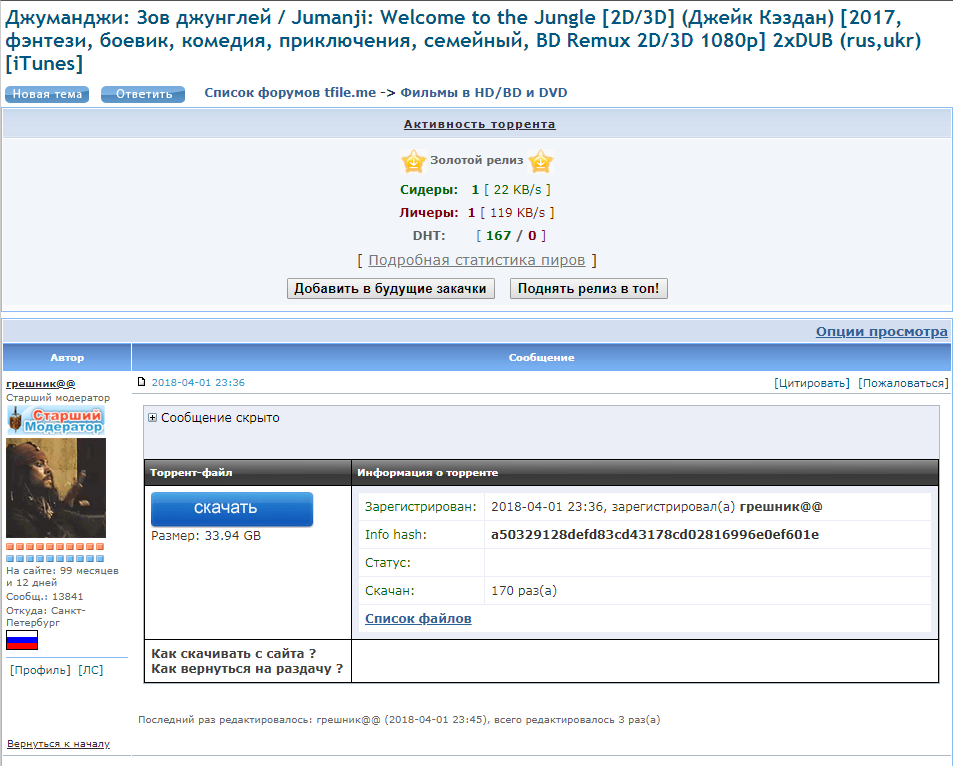Click the New Topic button (Новая тема)
Image resolution: width=953 pixels, height=766 pixels.
(x=47, y=94)
